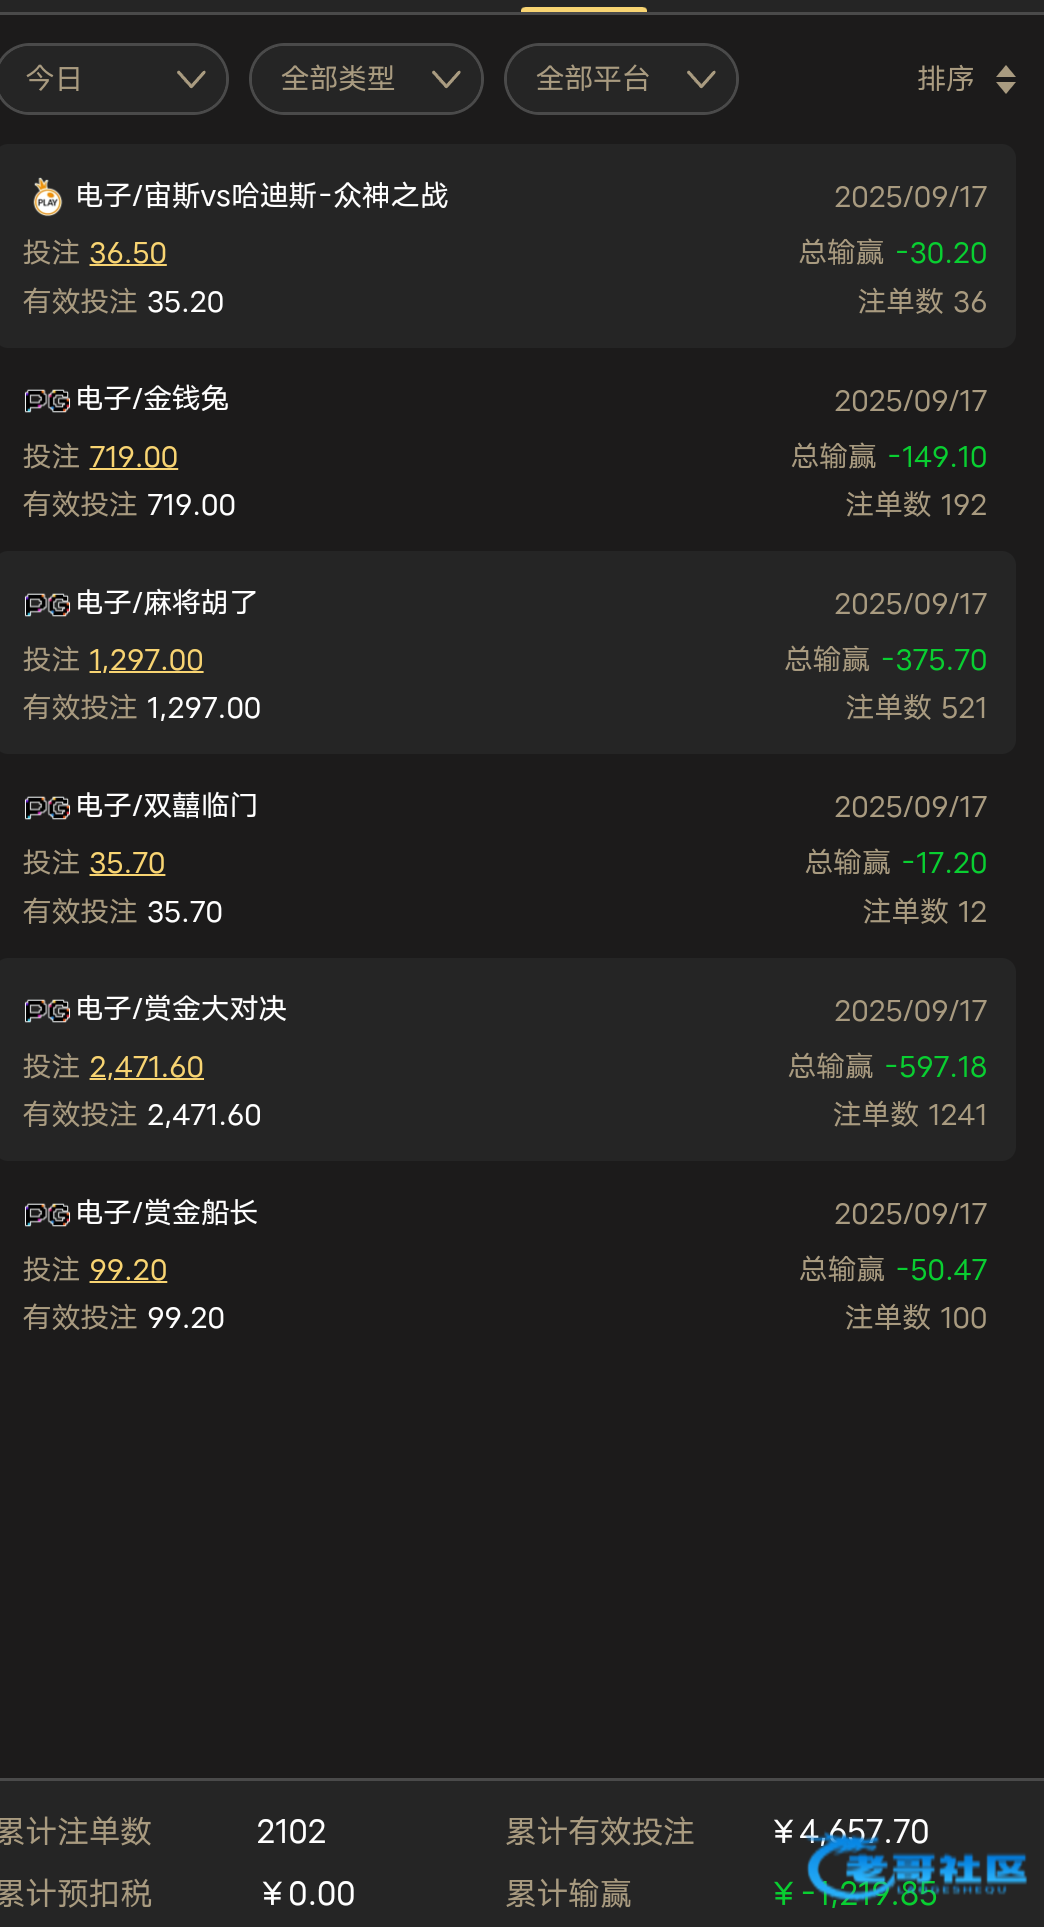
Task: Open bet amount link 719.00
Action: tap(134, 457)
